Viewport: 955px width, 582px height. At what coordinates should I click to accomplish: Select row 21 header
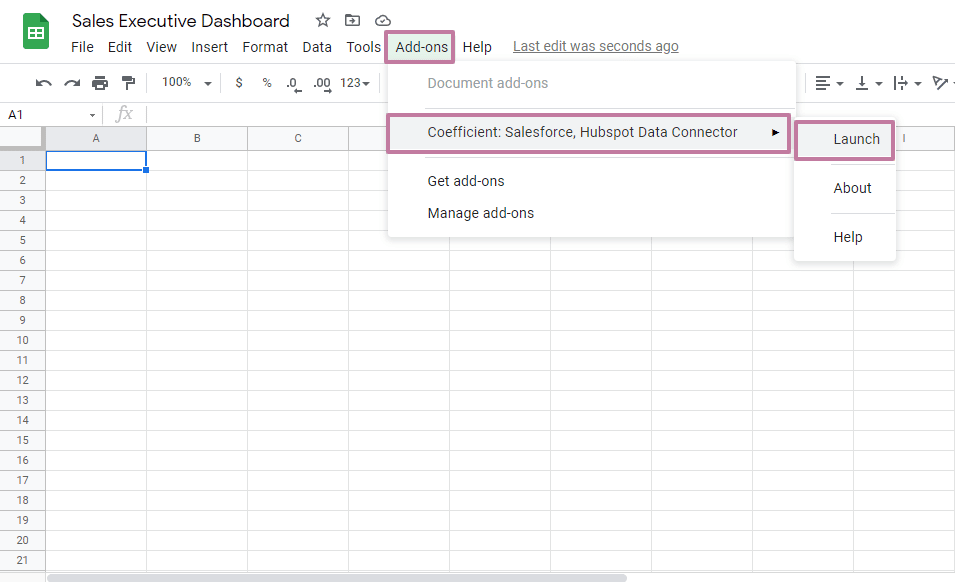click(23, 560)
